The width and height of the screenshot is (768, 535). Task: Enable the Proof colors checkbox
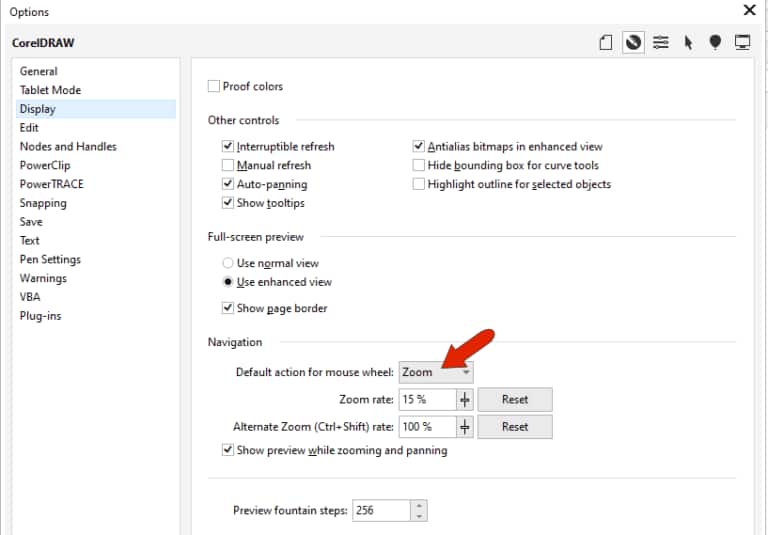(214, 87)
